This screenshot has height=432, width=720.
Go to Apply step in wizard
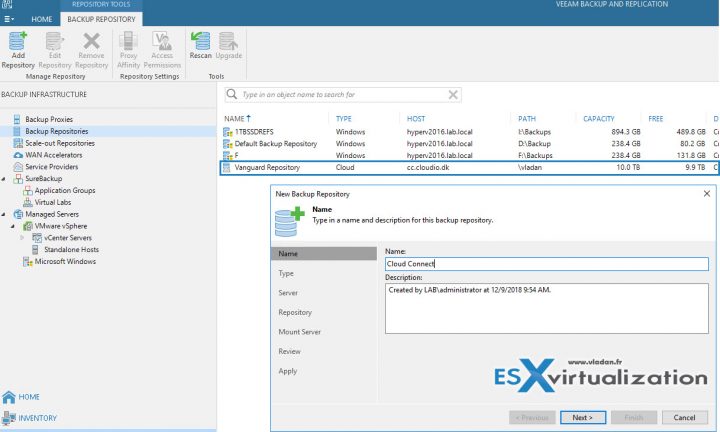287,371
